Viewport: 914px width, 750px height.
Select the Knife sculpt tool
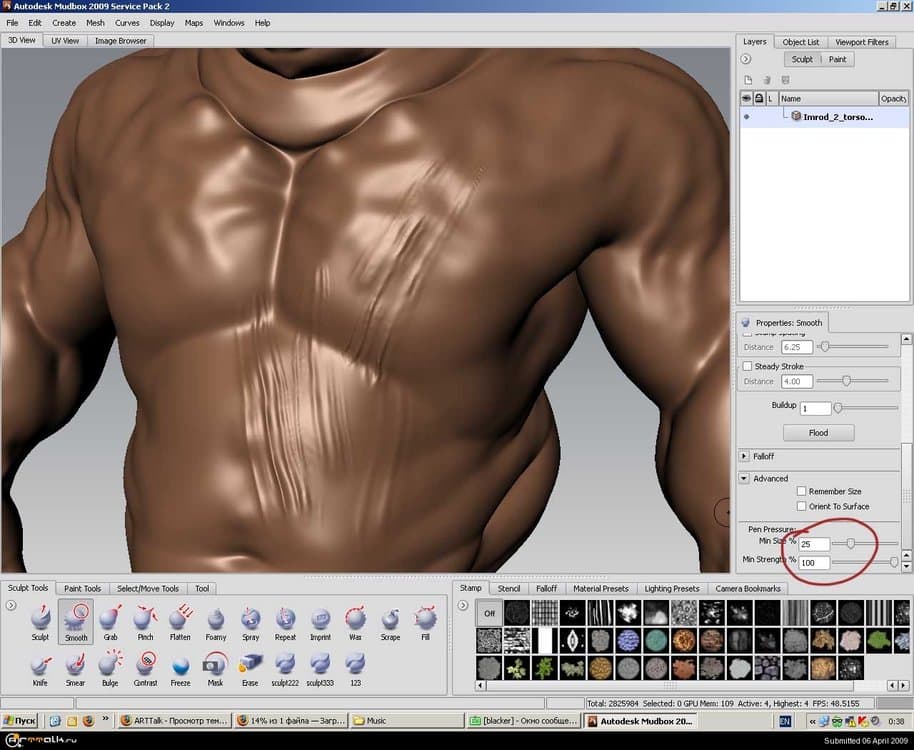pyautogui.click(x=40, y=665)
